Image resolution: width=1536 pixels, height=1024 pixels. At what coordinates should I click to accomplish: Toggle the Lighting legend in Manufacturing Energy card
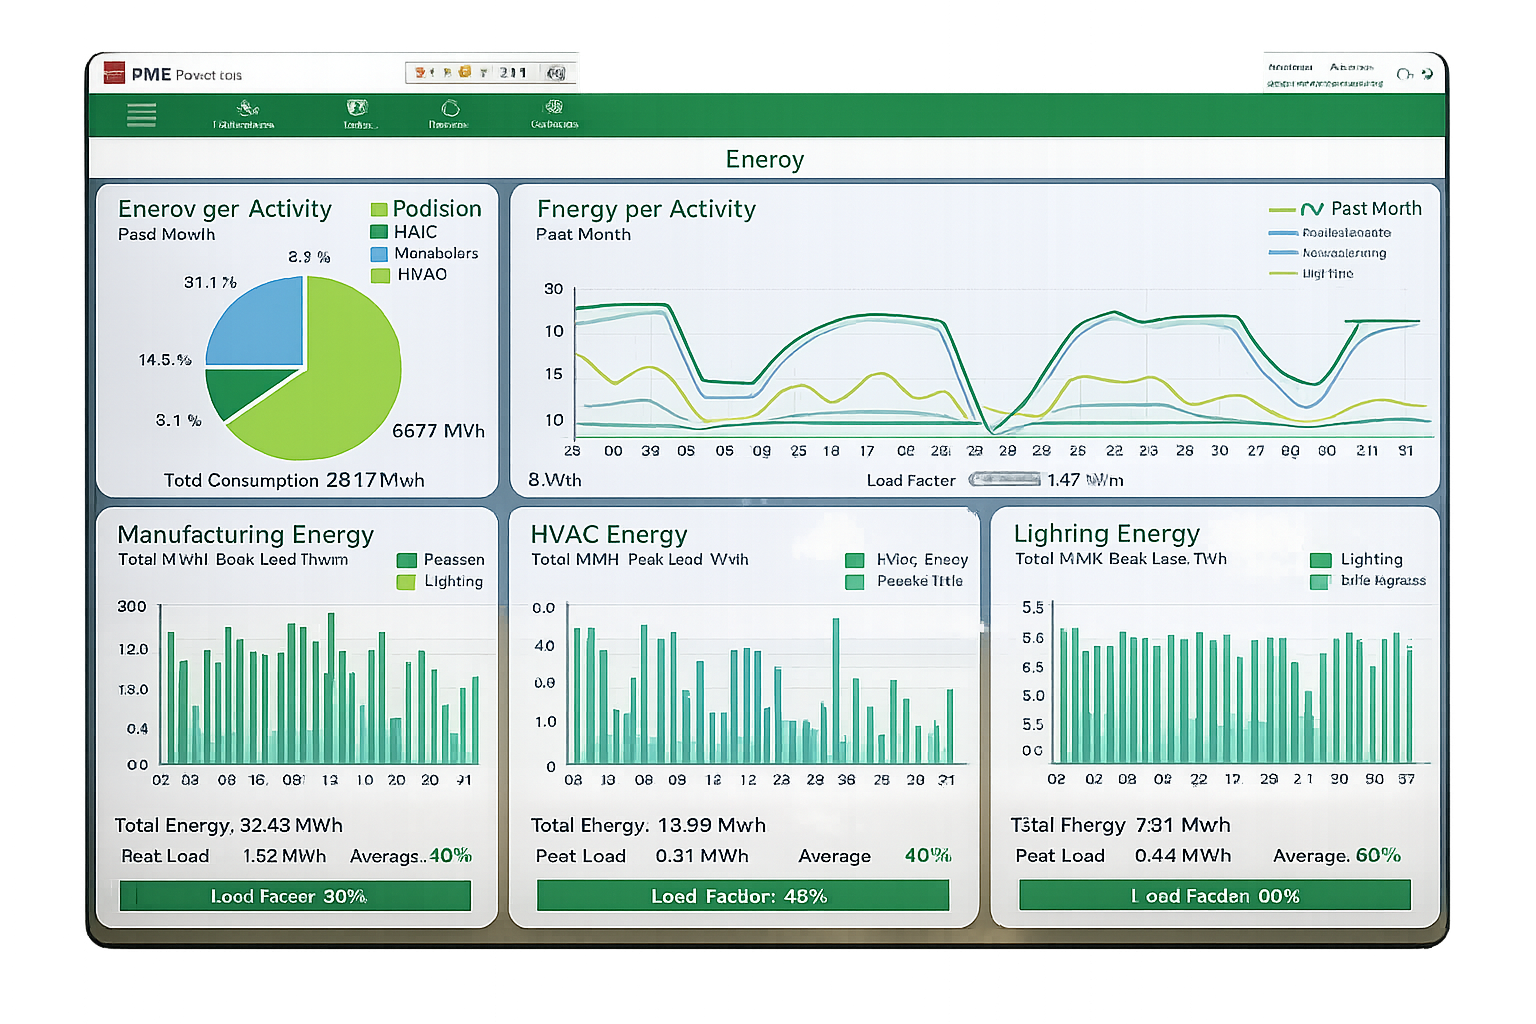click(440, 582)
